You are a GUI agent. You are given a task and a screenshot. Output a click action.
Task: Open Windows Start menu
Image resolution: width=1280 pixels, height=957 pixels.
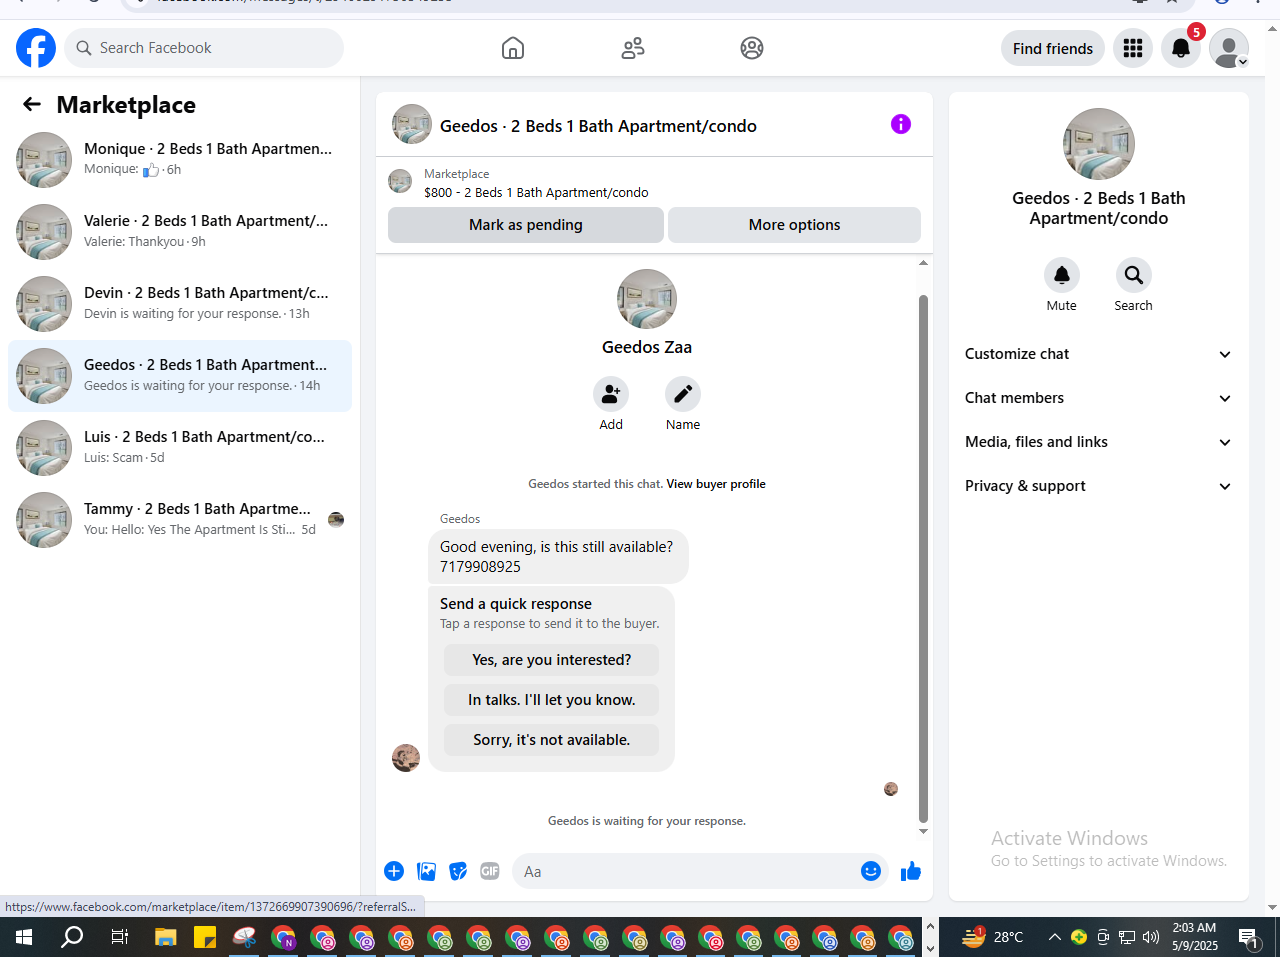(24, 937)
